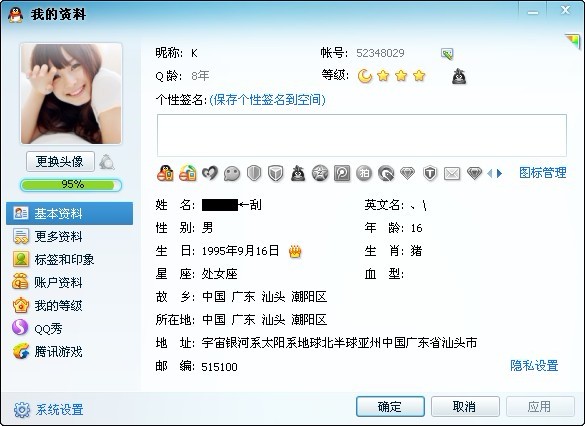
Task: Click the 图标管理 link
Action: click(x=543, y=173)
